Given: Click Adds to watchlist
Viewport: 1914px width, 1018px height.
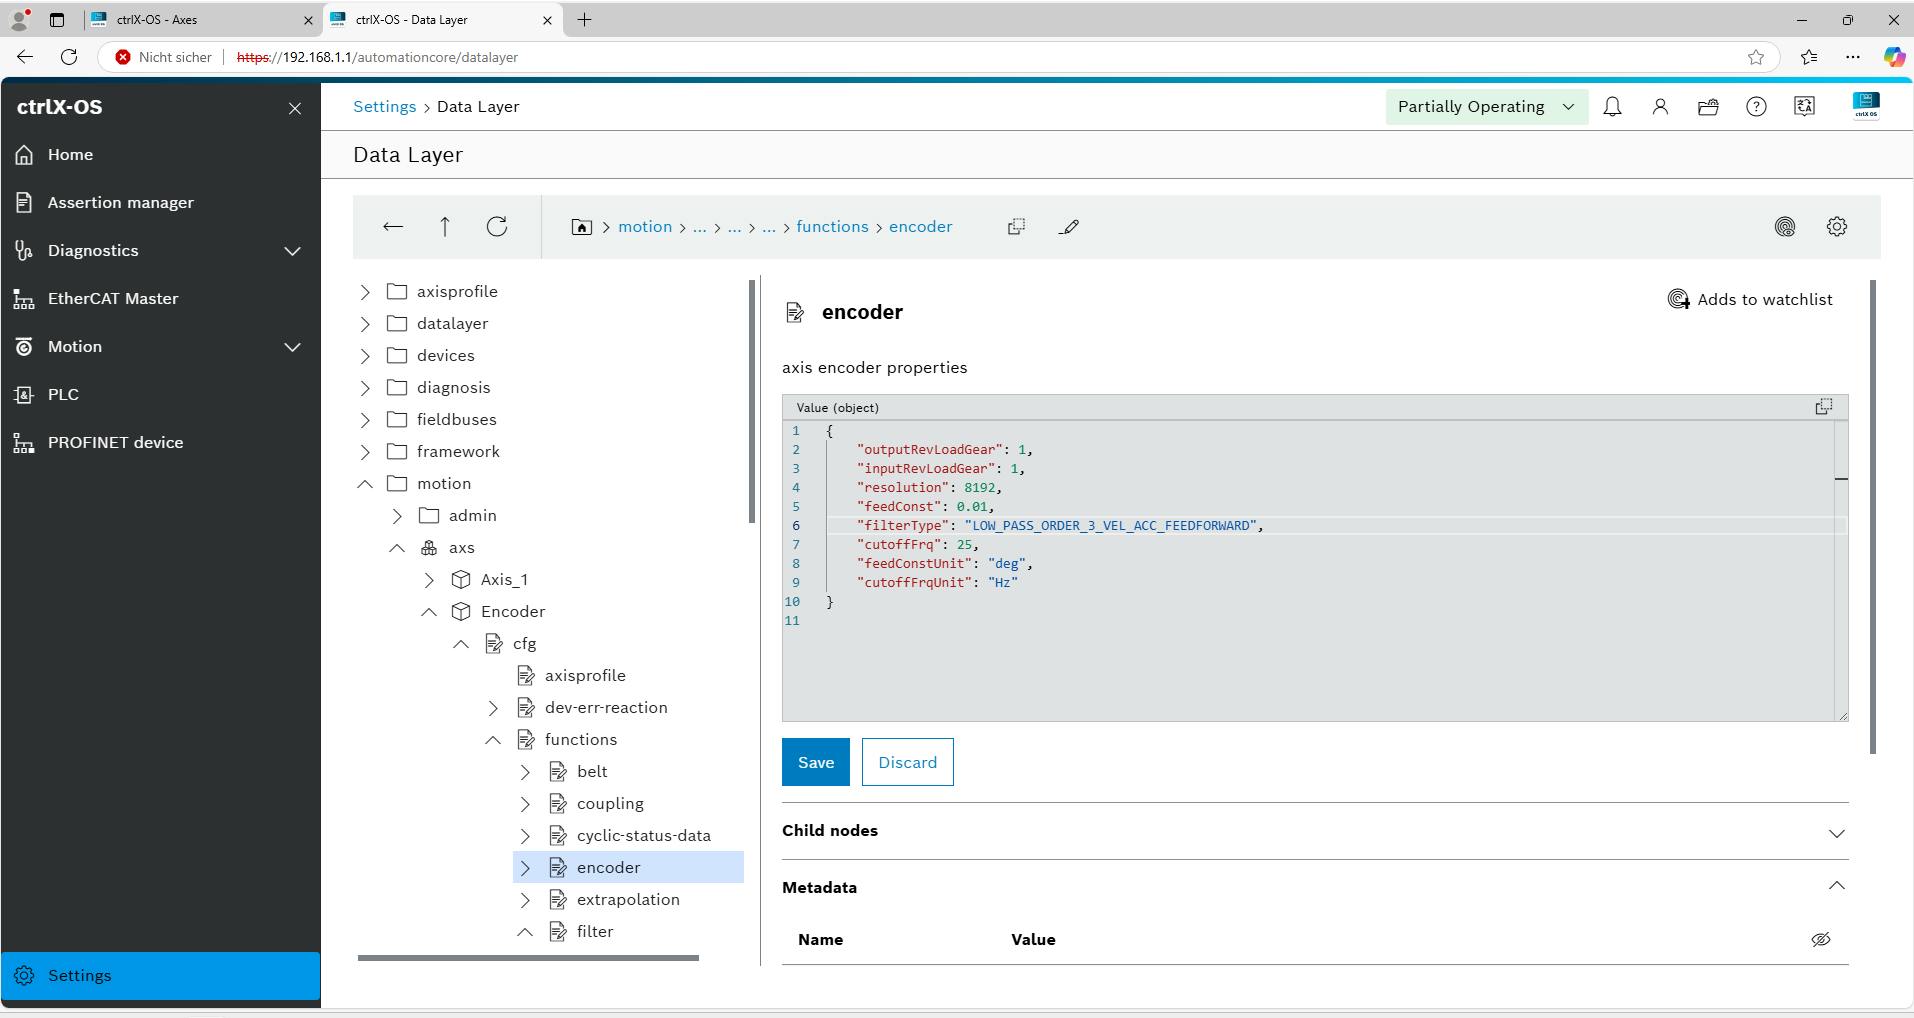Looking at the screenshot, I should coord(1750,299).
